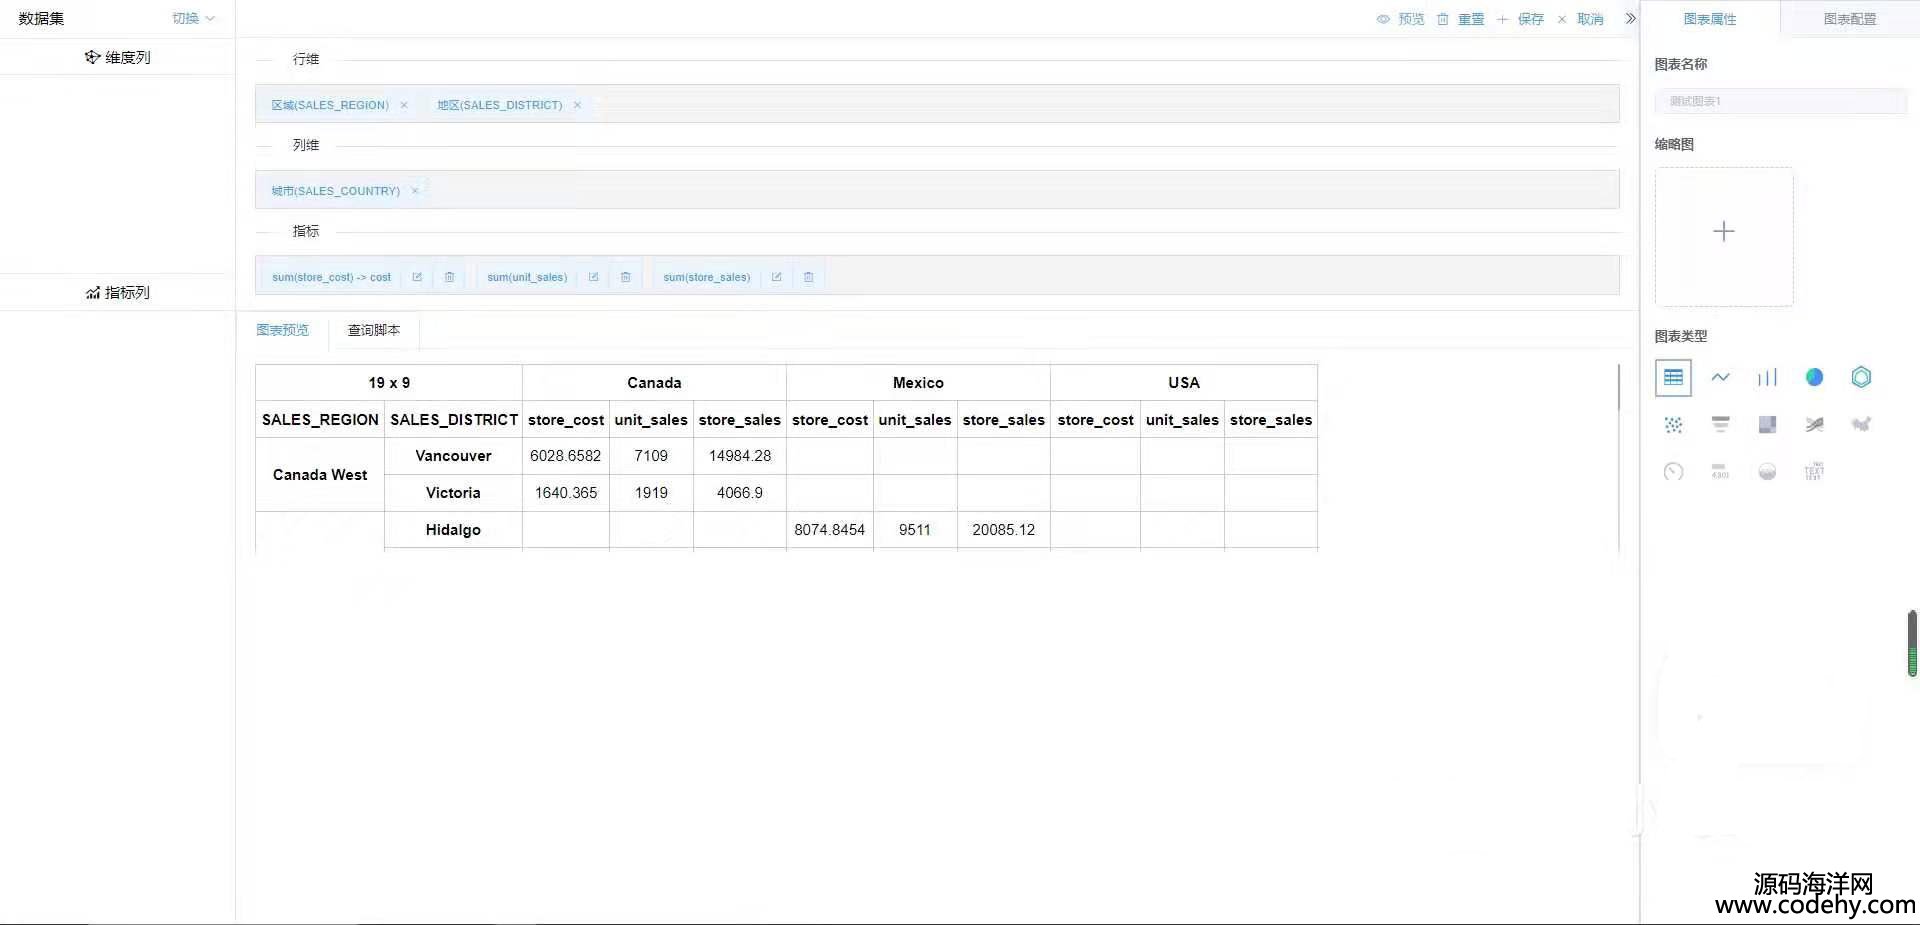Image resolution: width=1920 pixels, height=925 pixels.
Task: Click the 指标列 section header
Action: pyautogui.click(x=118, y=292)
